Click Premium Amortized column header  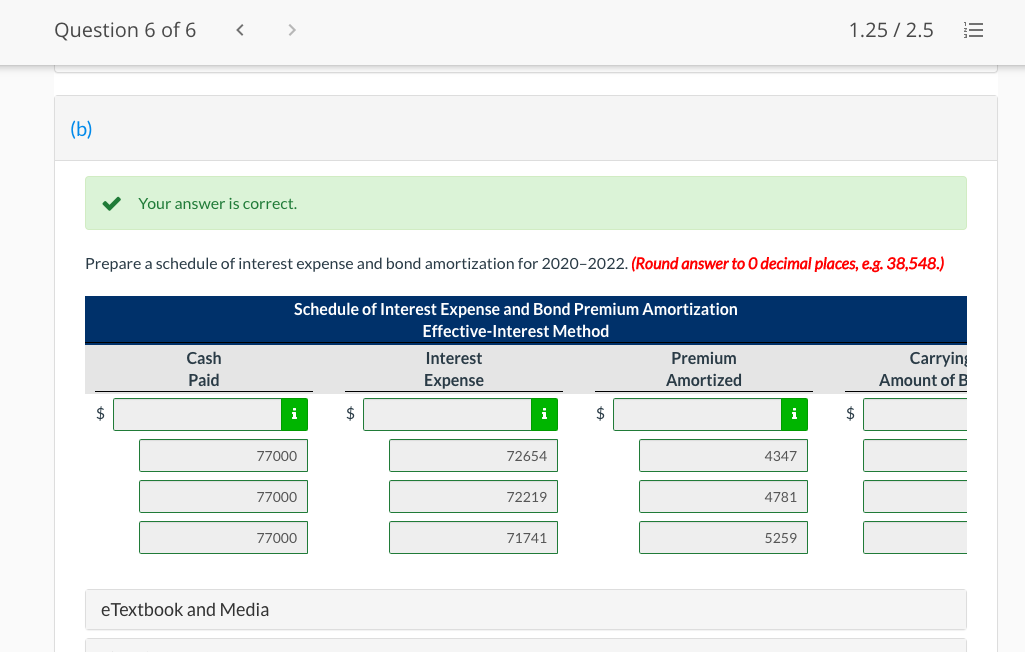click(x=704, y=369)
